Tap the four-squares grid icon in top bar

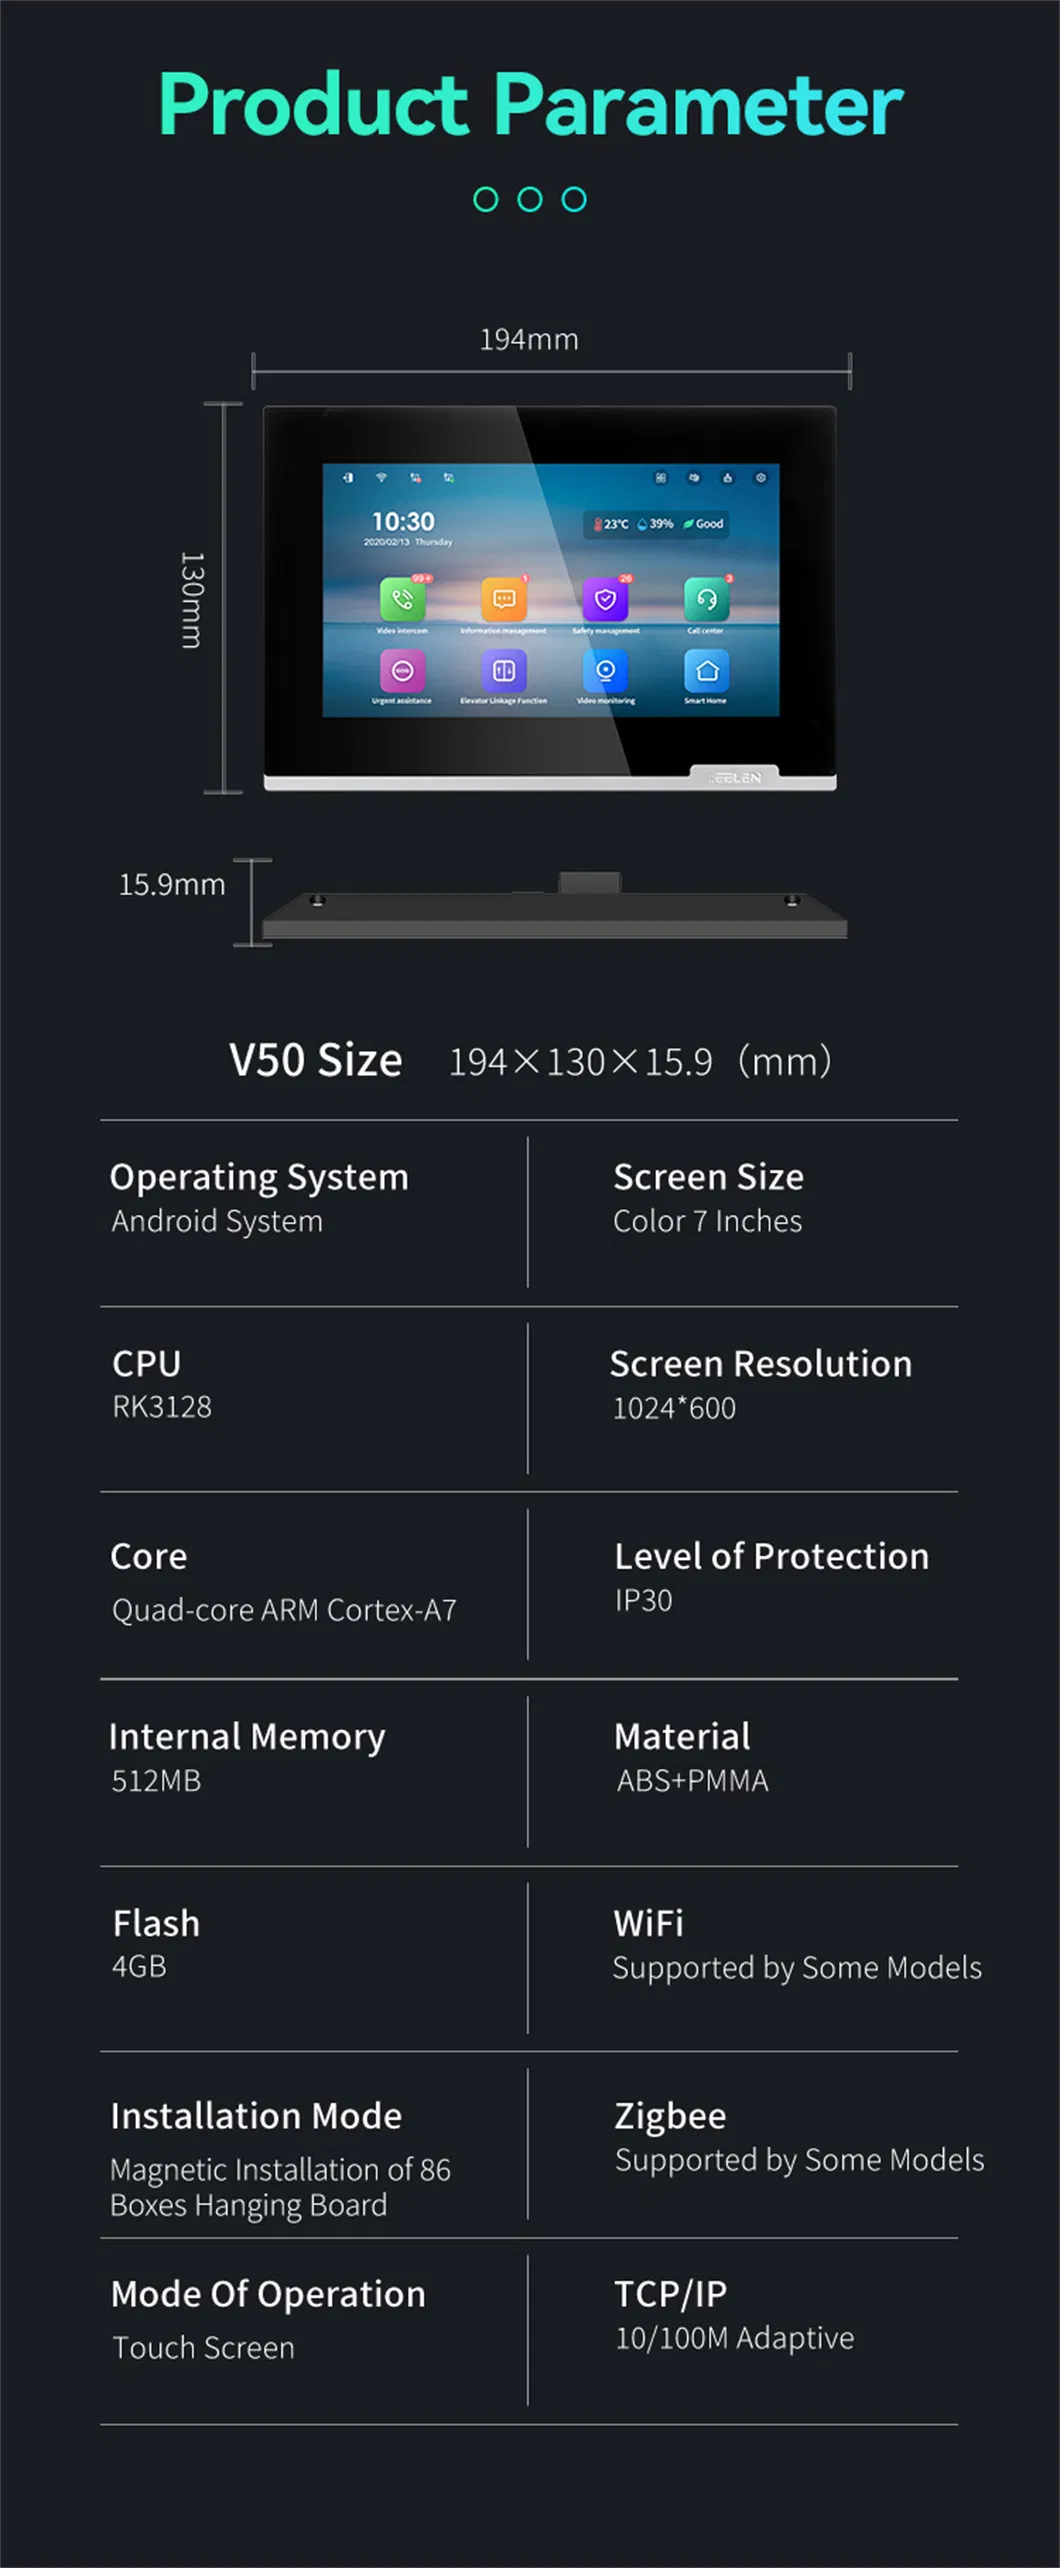[x=661, y=478]
